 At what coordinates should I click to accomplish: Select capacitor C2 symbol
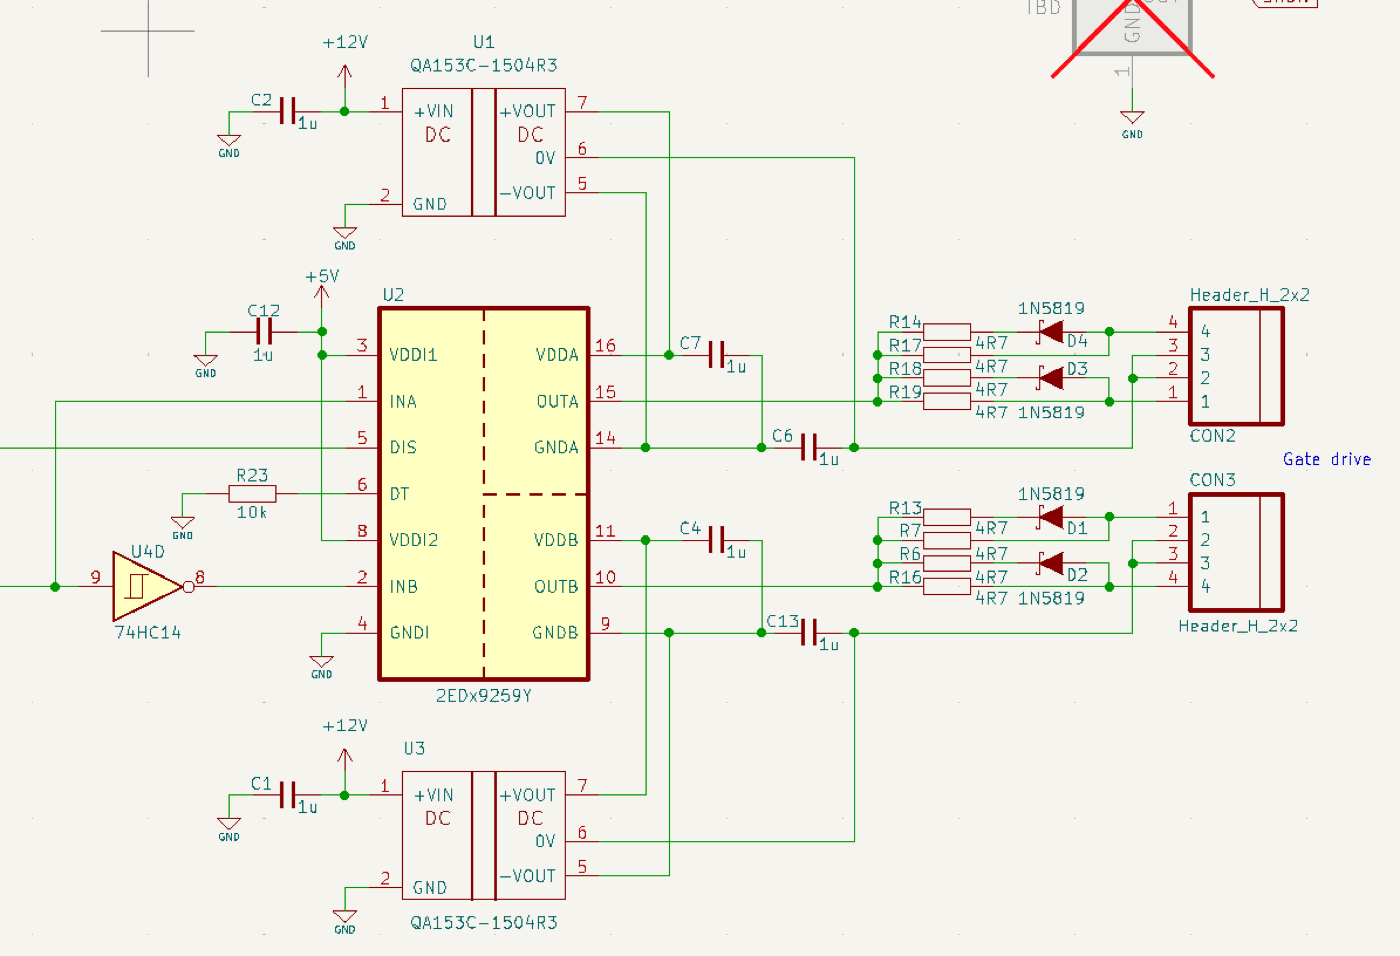288,111
